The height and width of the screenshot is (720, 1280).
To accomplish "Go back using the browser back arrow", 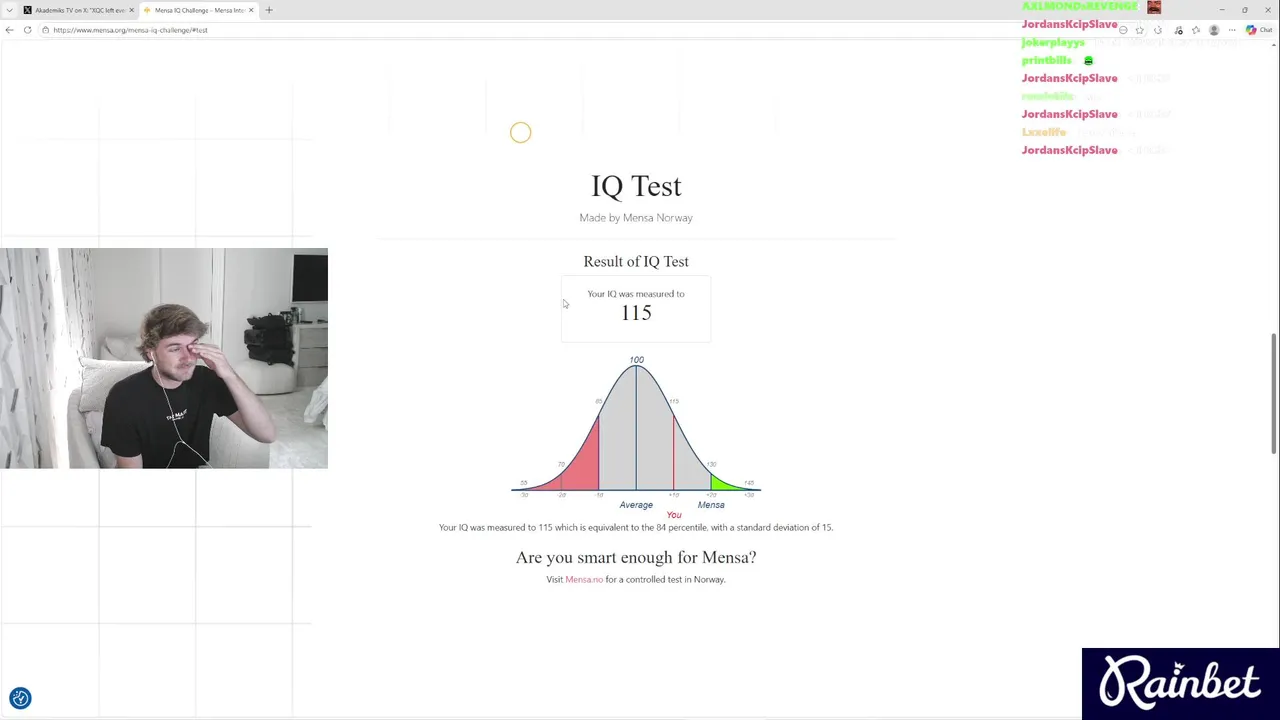I will tap(9, 30).
